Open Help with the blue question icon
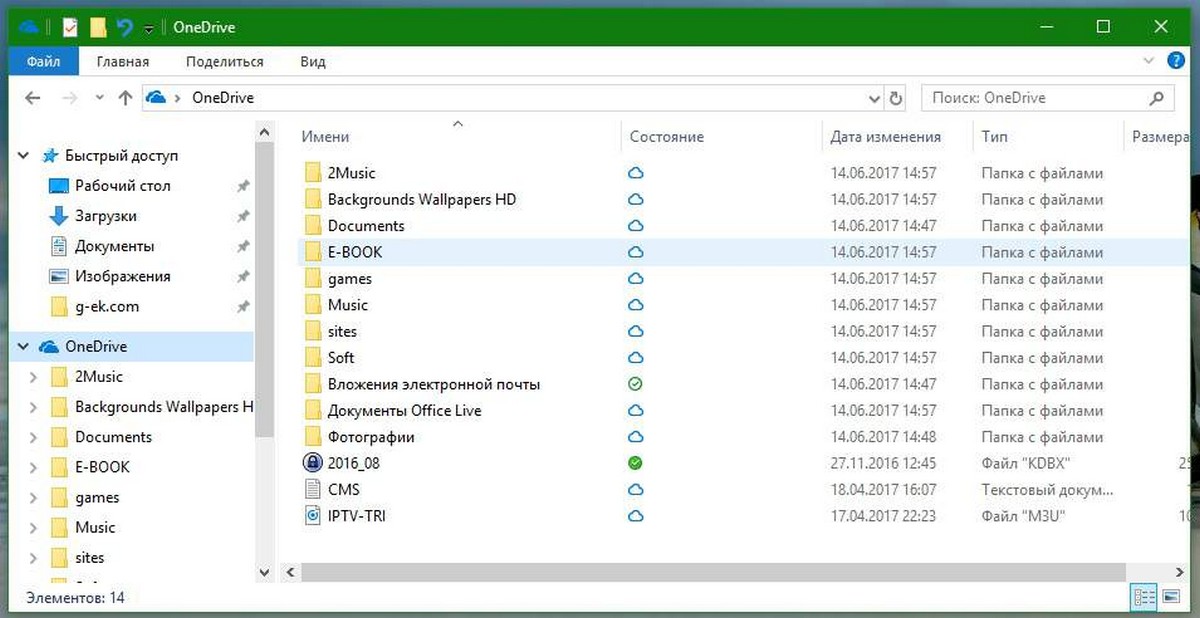Image resolution: width=1200 pixels, height=618 pixels. [1177, 61]
